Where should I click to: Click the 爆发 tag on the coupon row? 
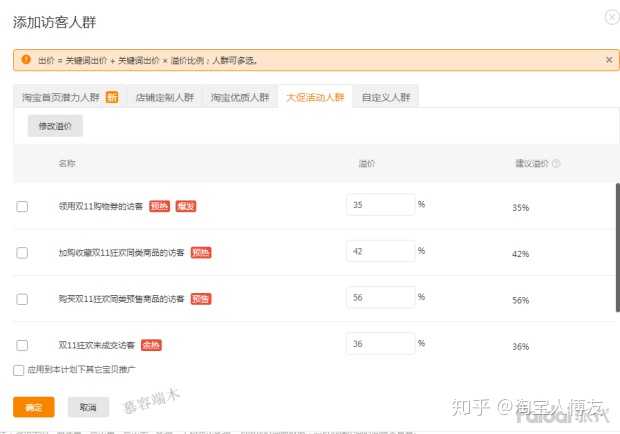(x=185, y=207)
